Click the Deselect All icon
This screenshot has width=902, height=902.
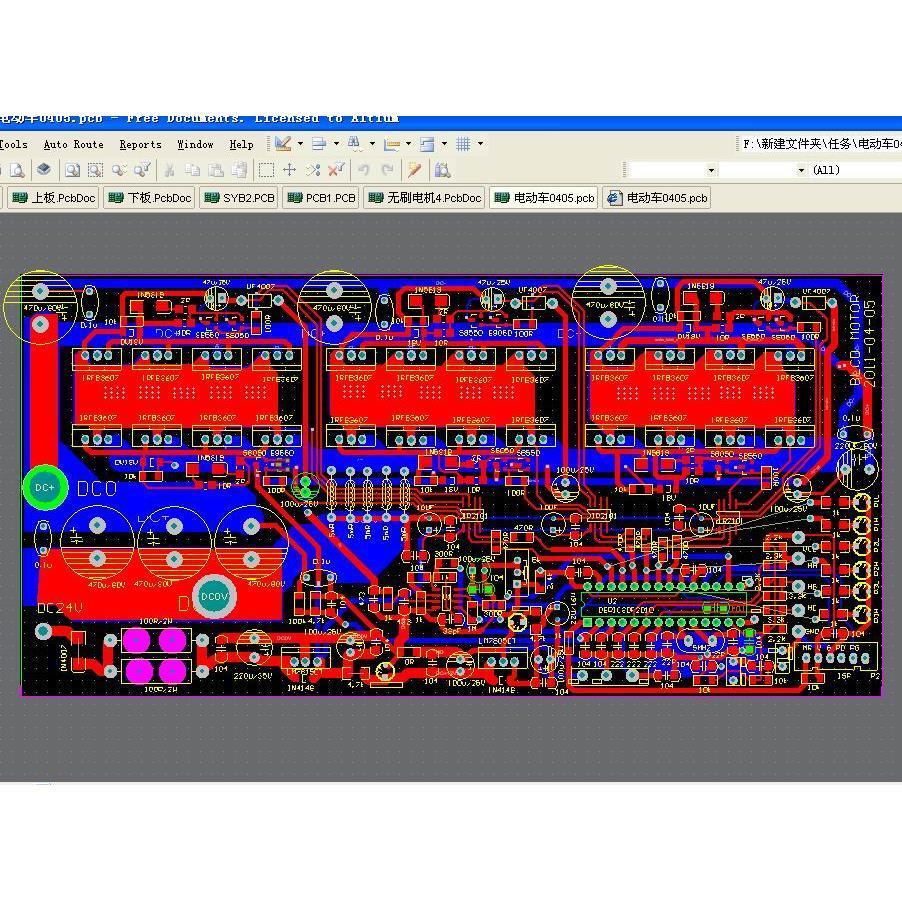(x=313, y=170)
